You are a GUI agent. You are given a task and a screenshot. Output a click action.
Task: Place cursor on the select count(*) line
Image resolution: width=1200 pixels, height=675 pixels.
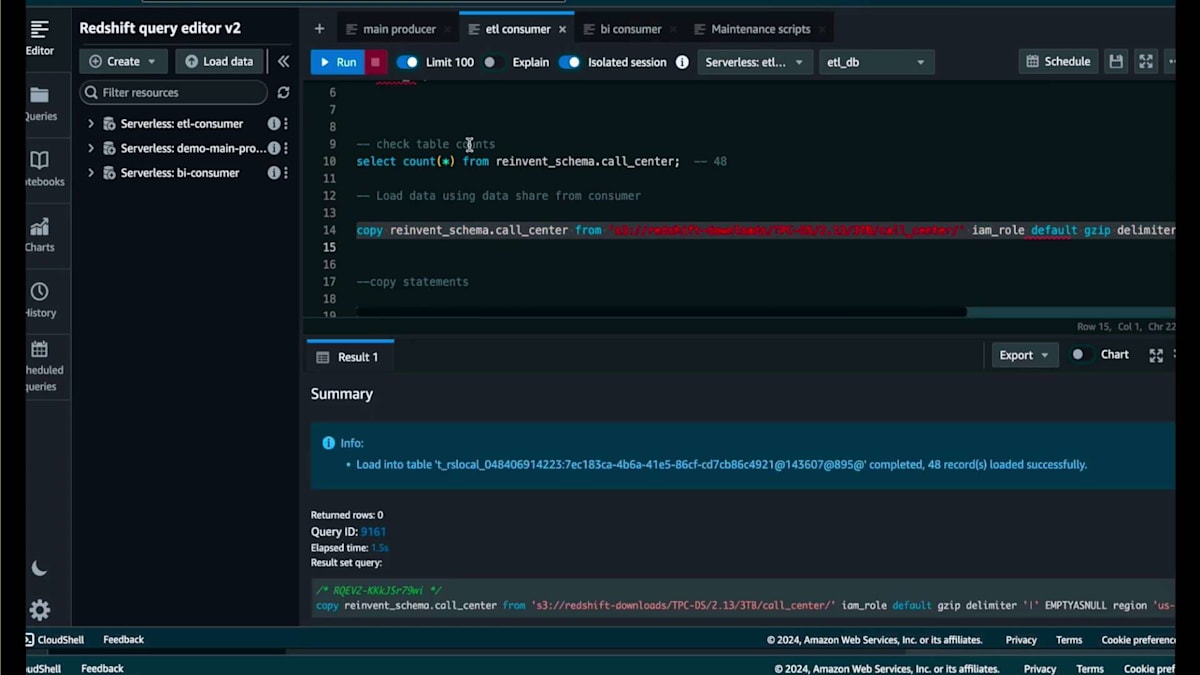[x=541, y=161]
